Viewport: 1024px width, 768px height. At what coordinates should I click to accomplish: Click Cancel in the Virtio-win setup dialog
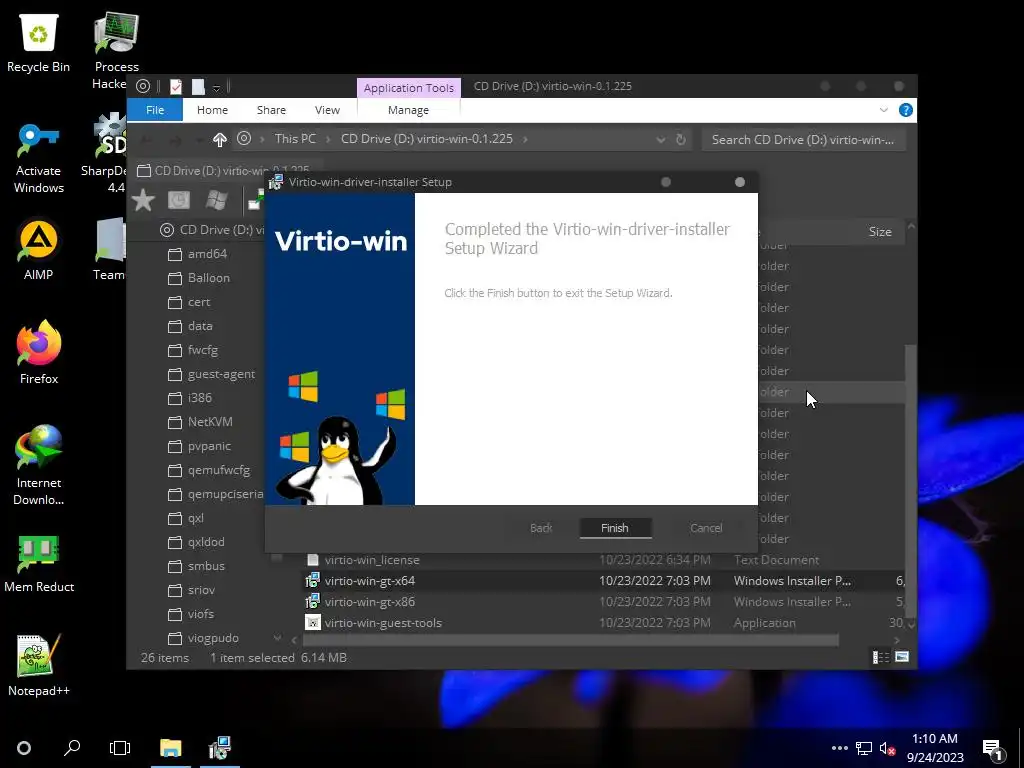pyautogui.click(x=706, y=528)
